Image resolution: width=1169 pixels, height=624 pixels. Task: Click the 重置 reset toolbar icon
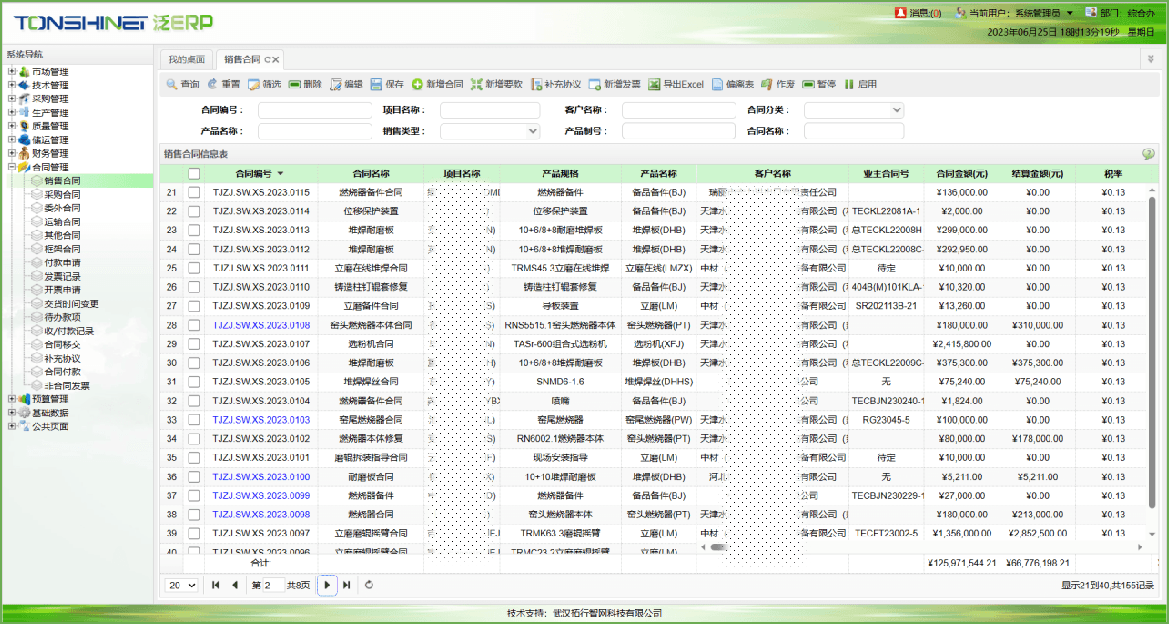coord(213,85)
